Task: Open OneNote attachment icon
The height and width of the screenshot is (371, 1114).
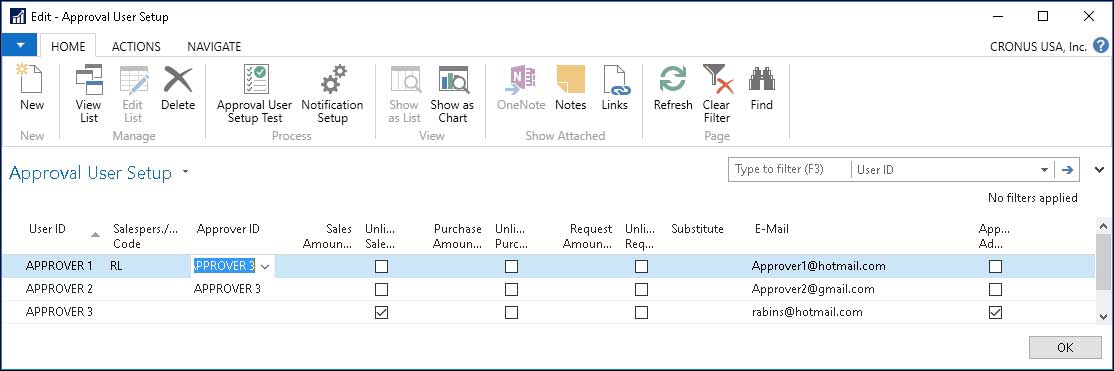Action: click(x=521, y=79)
